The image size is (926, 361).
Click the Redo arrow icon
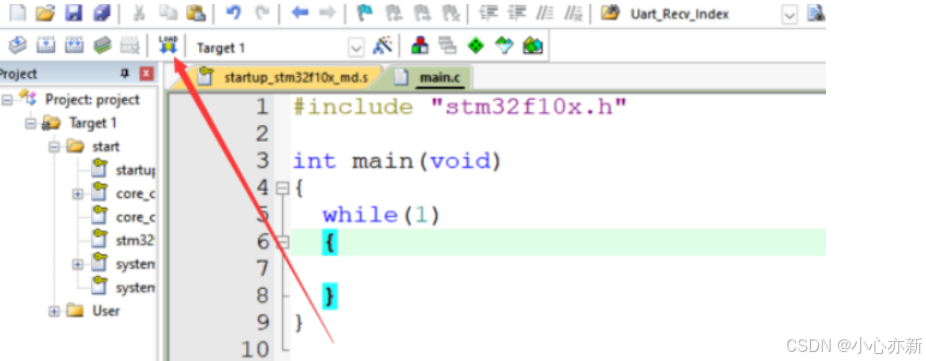(262, 12)
